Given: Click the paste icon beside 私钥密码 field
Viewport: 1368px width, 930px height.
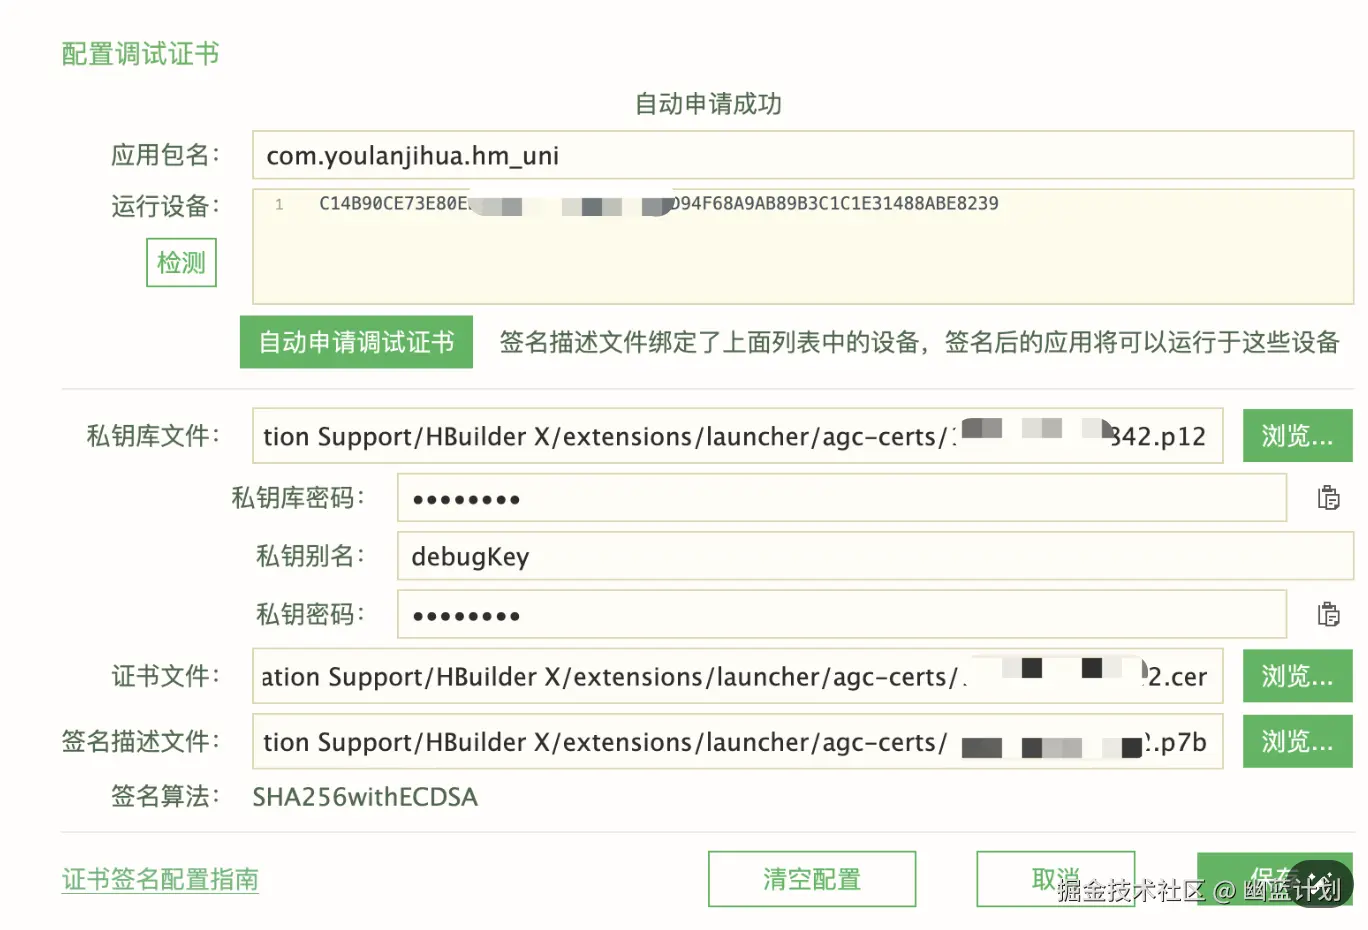Looking at the screenshot, I should (x=1329, y=614).
